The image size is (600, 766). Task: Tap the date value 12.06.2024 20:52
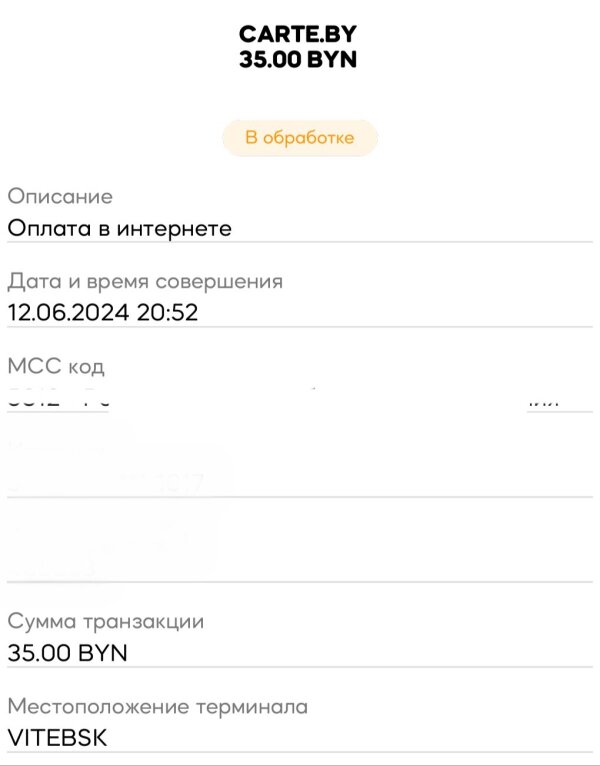point(103,313)
